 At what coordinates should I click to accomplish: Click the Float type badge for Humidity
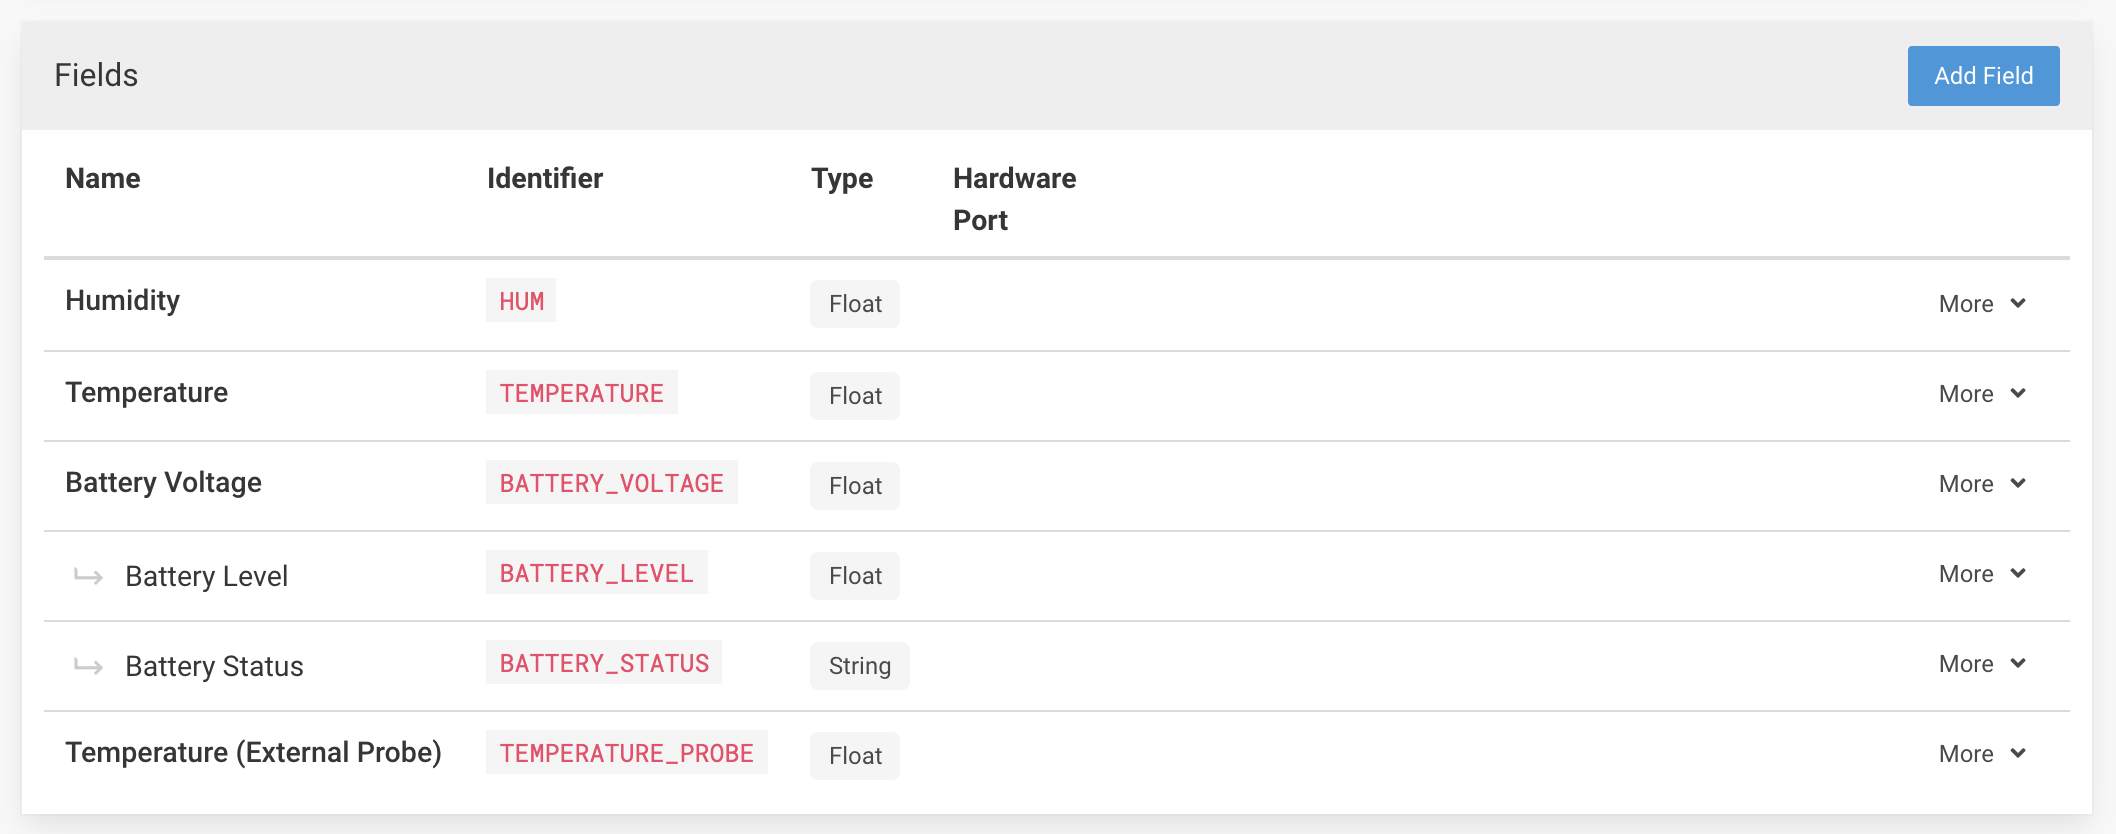(x=855, y=304)
